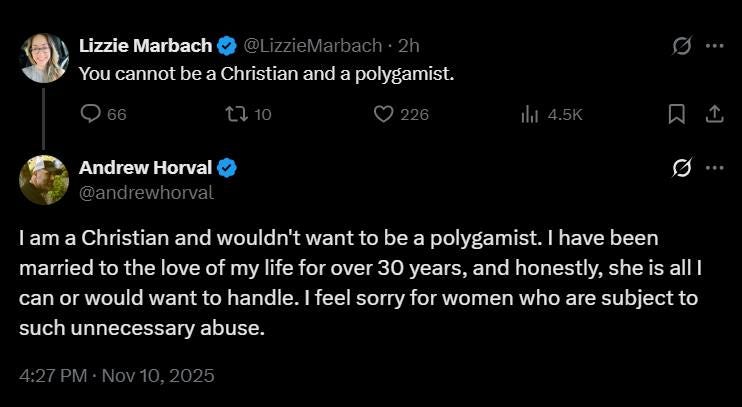Open the 2h timestamp link
Screen dimensions: 742x407
[x=409, y=46]
